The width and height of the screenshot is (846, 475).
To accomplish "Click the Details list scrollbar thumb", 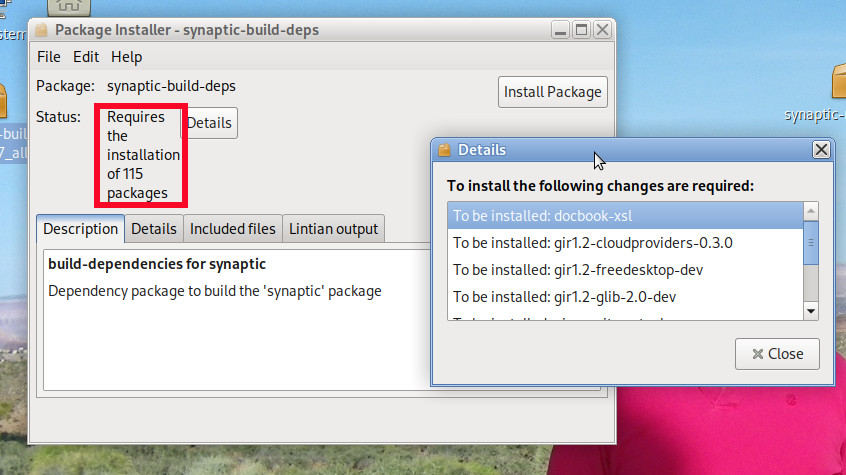I will (811, 243).
